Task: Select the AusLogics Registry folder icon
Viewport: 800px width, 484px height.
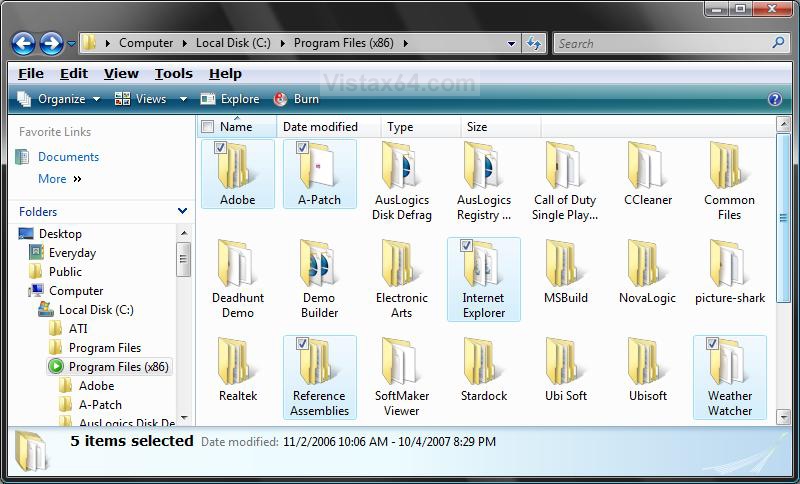Action: coord(484,165)
